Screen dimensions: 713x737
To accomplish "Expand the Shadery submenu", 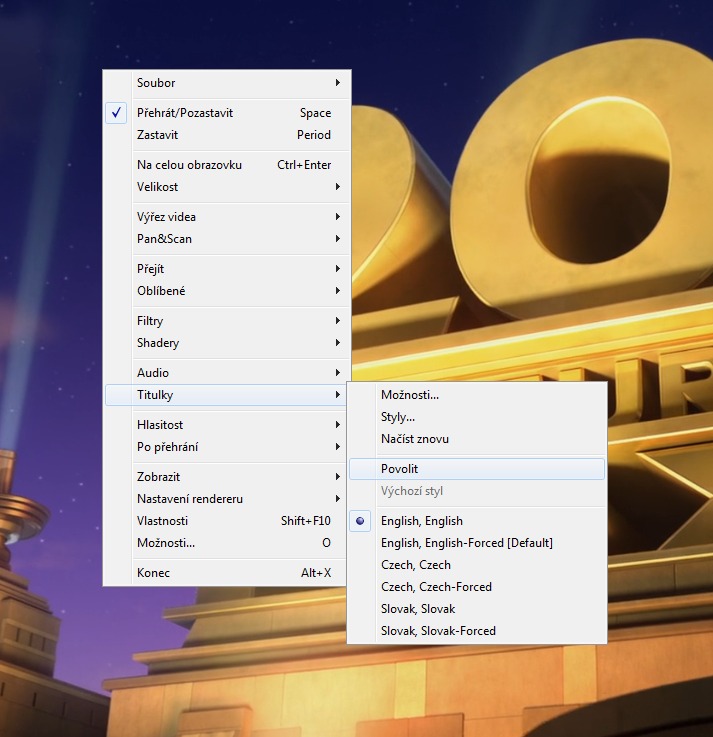I will [227, 343].
